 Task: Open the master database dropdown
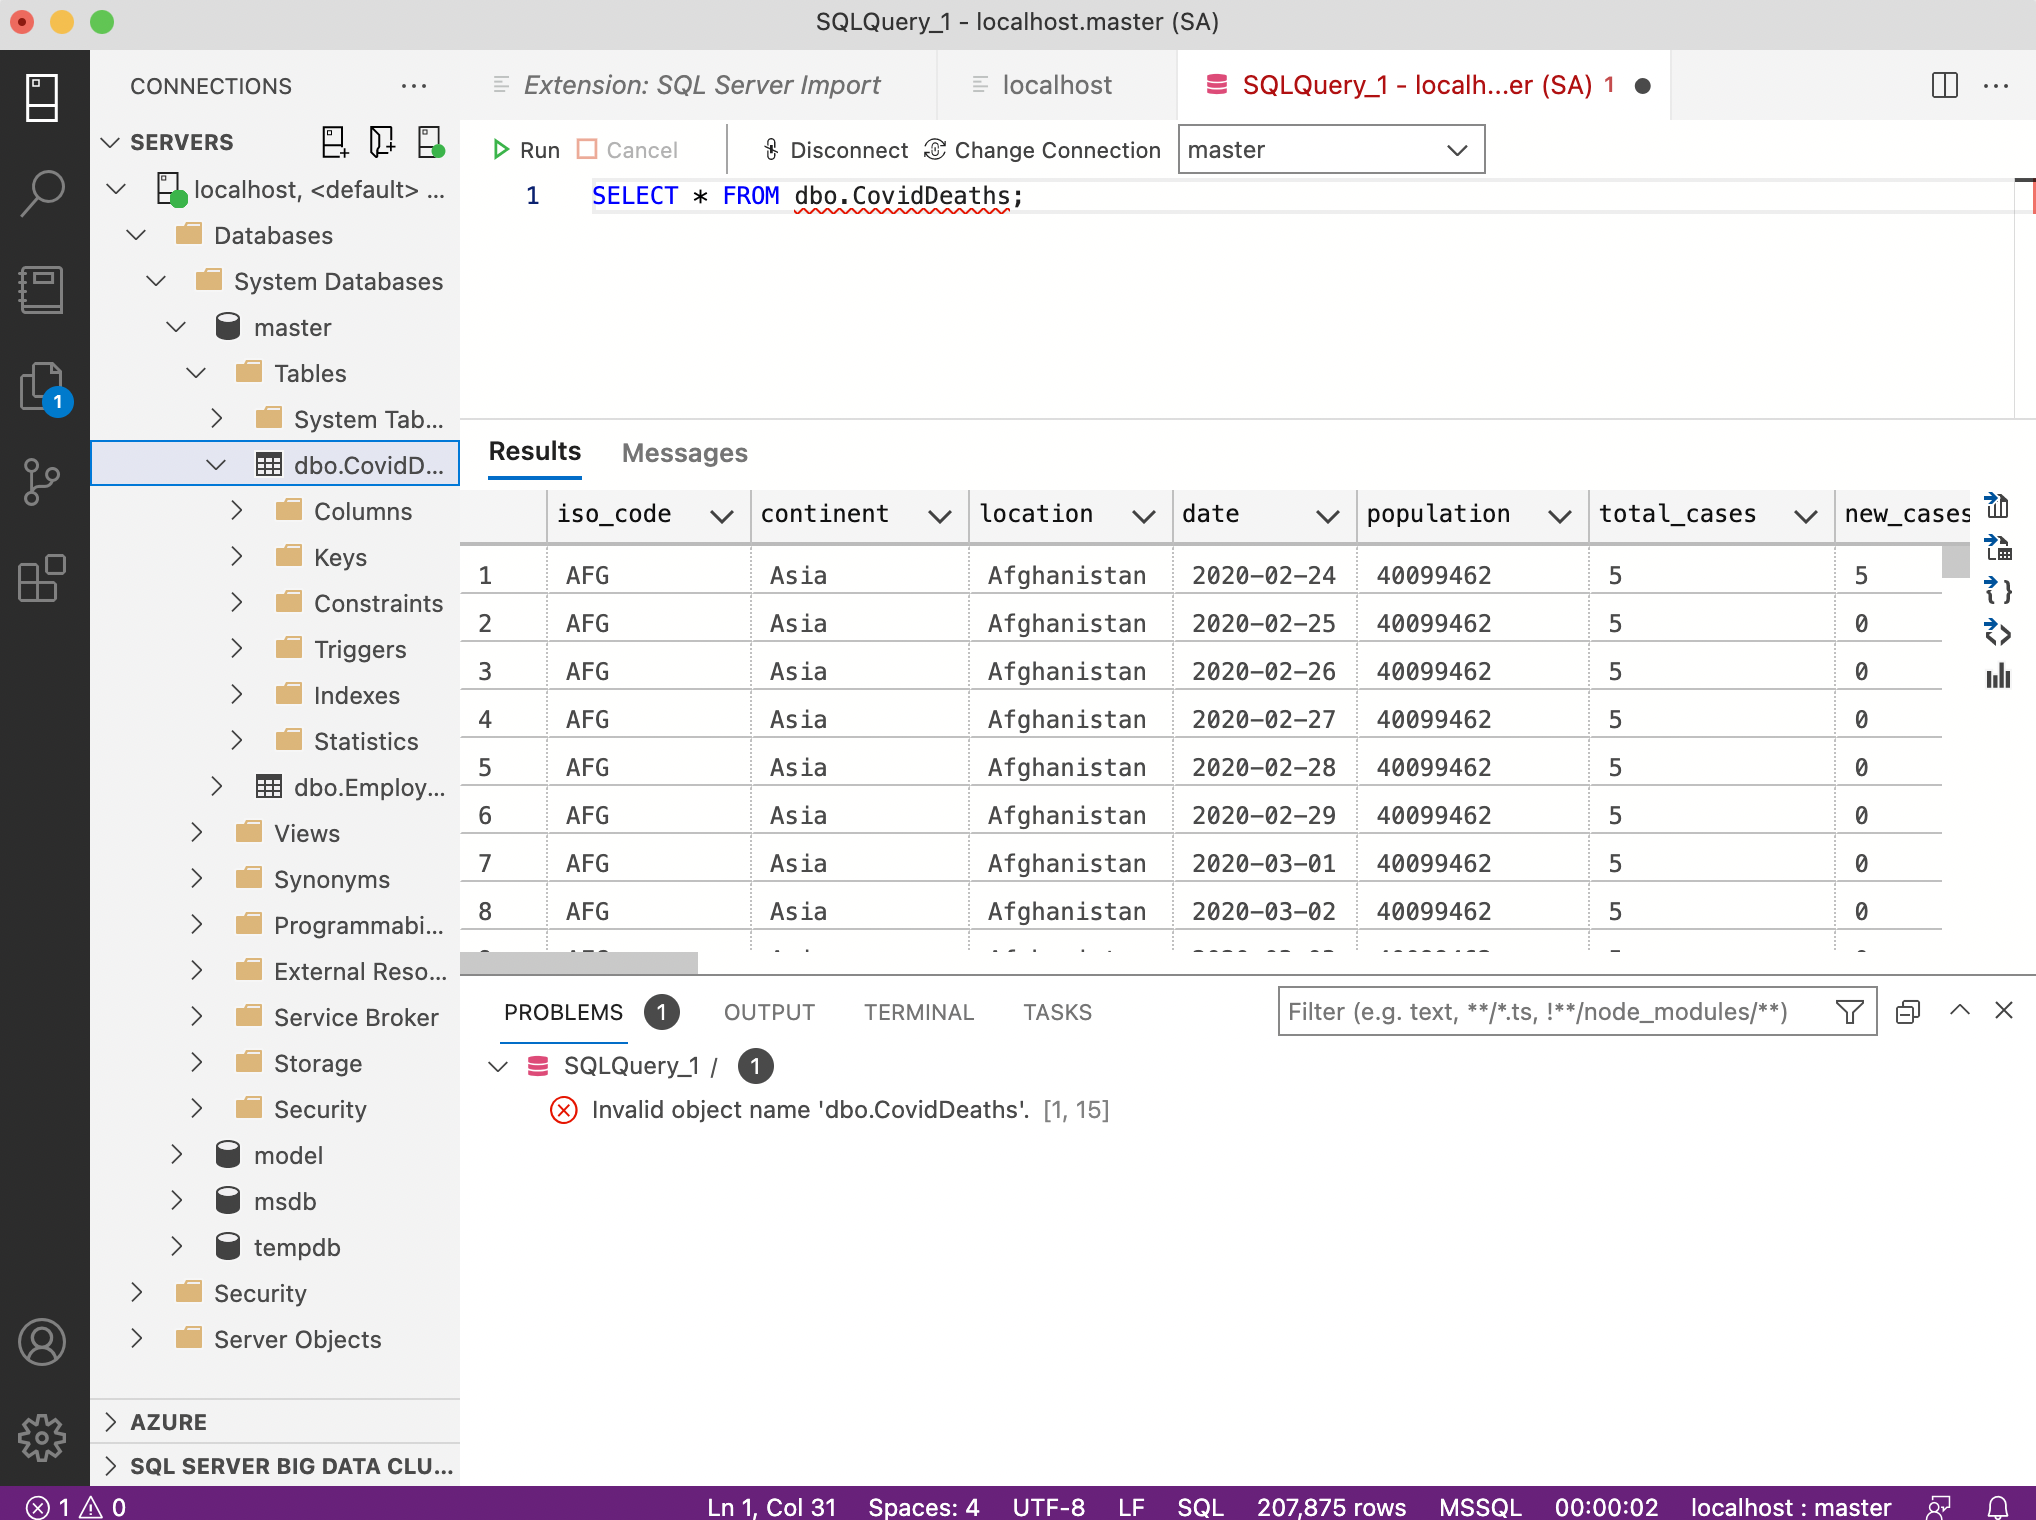point(1331,149)
